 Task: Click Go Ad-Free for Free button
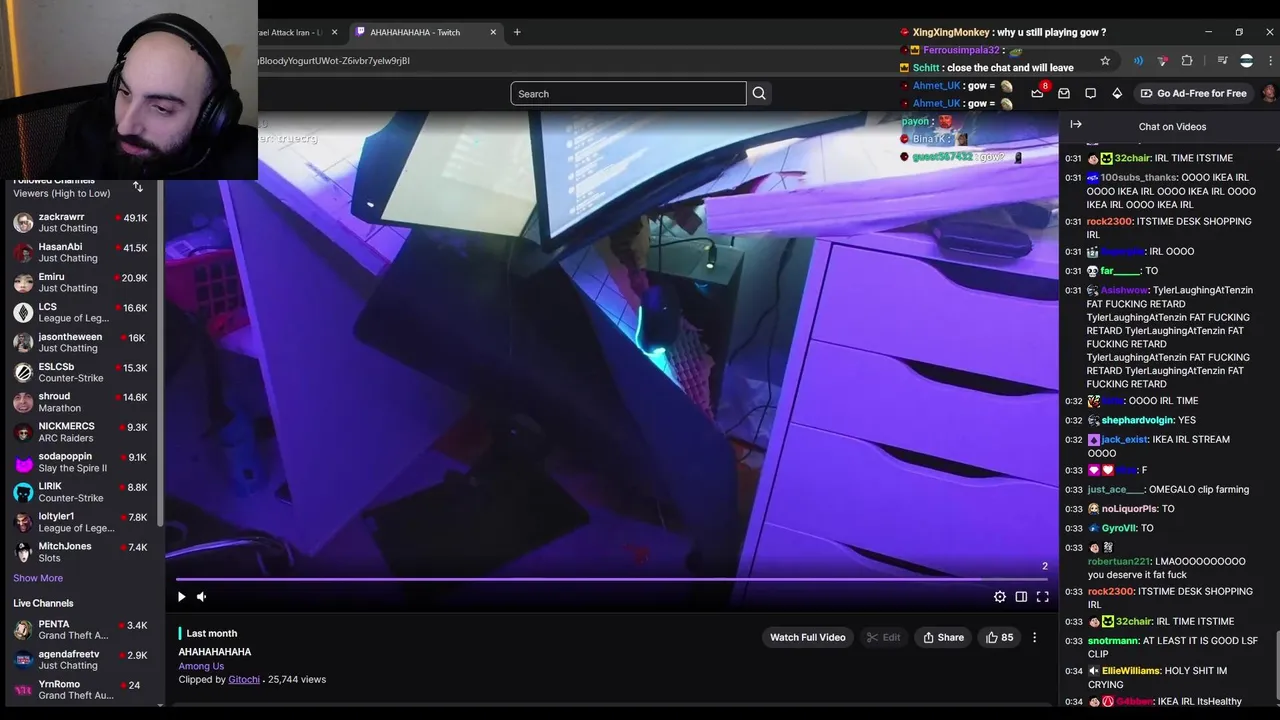point(1193,93)
